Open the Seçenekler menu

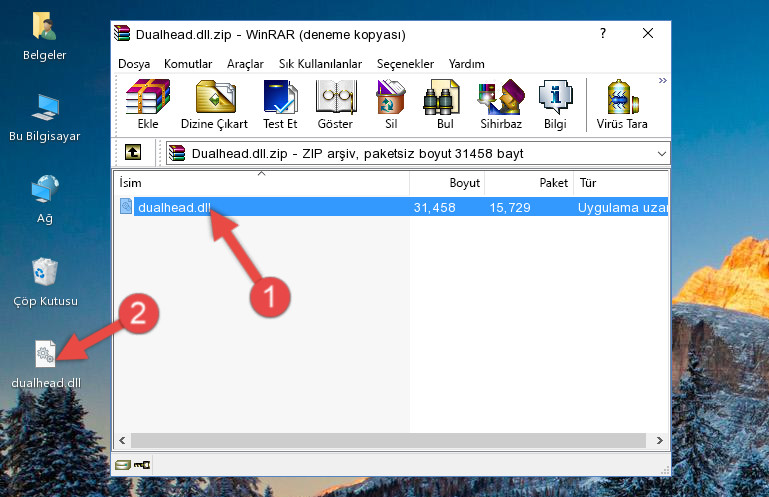tap(405, 64)
